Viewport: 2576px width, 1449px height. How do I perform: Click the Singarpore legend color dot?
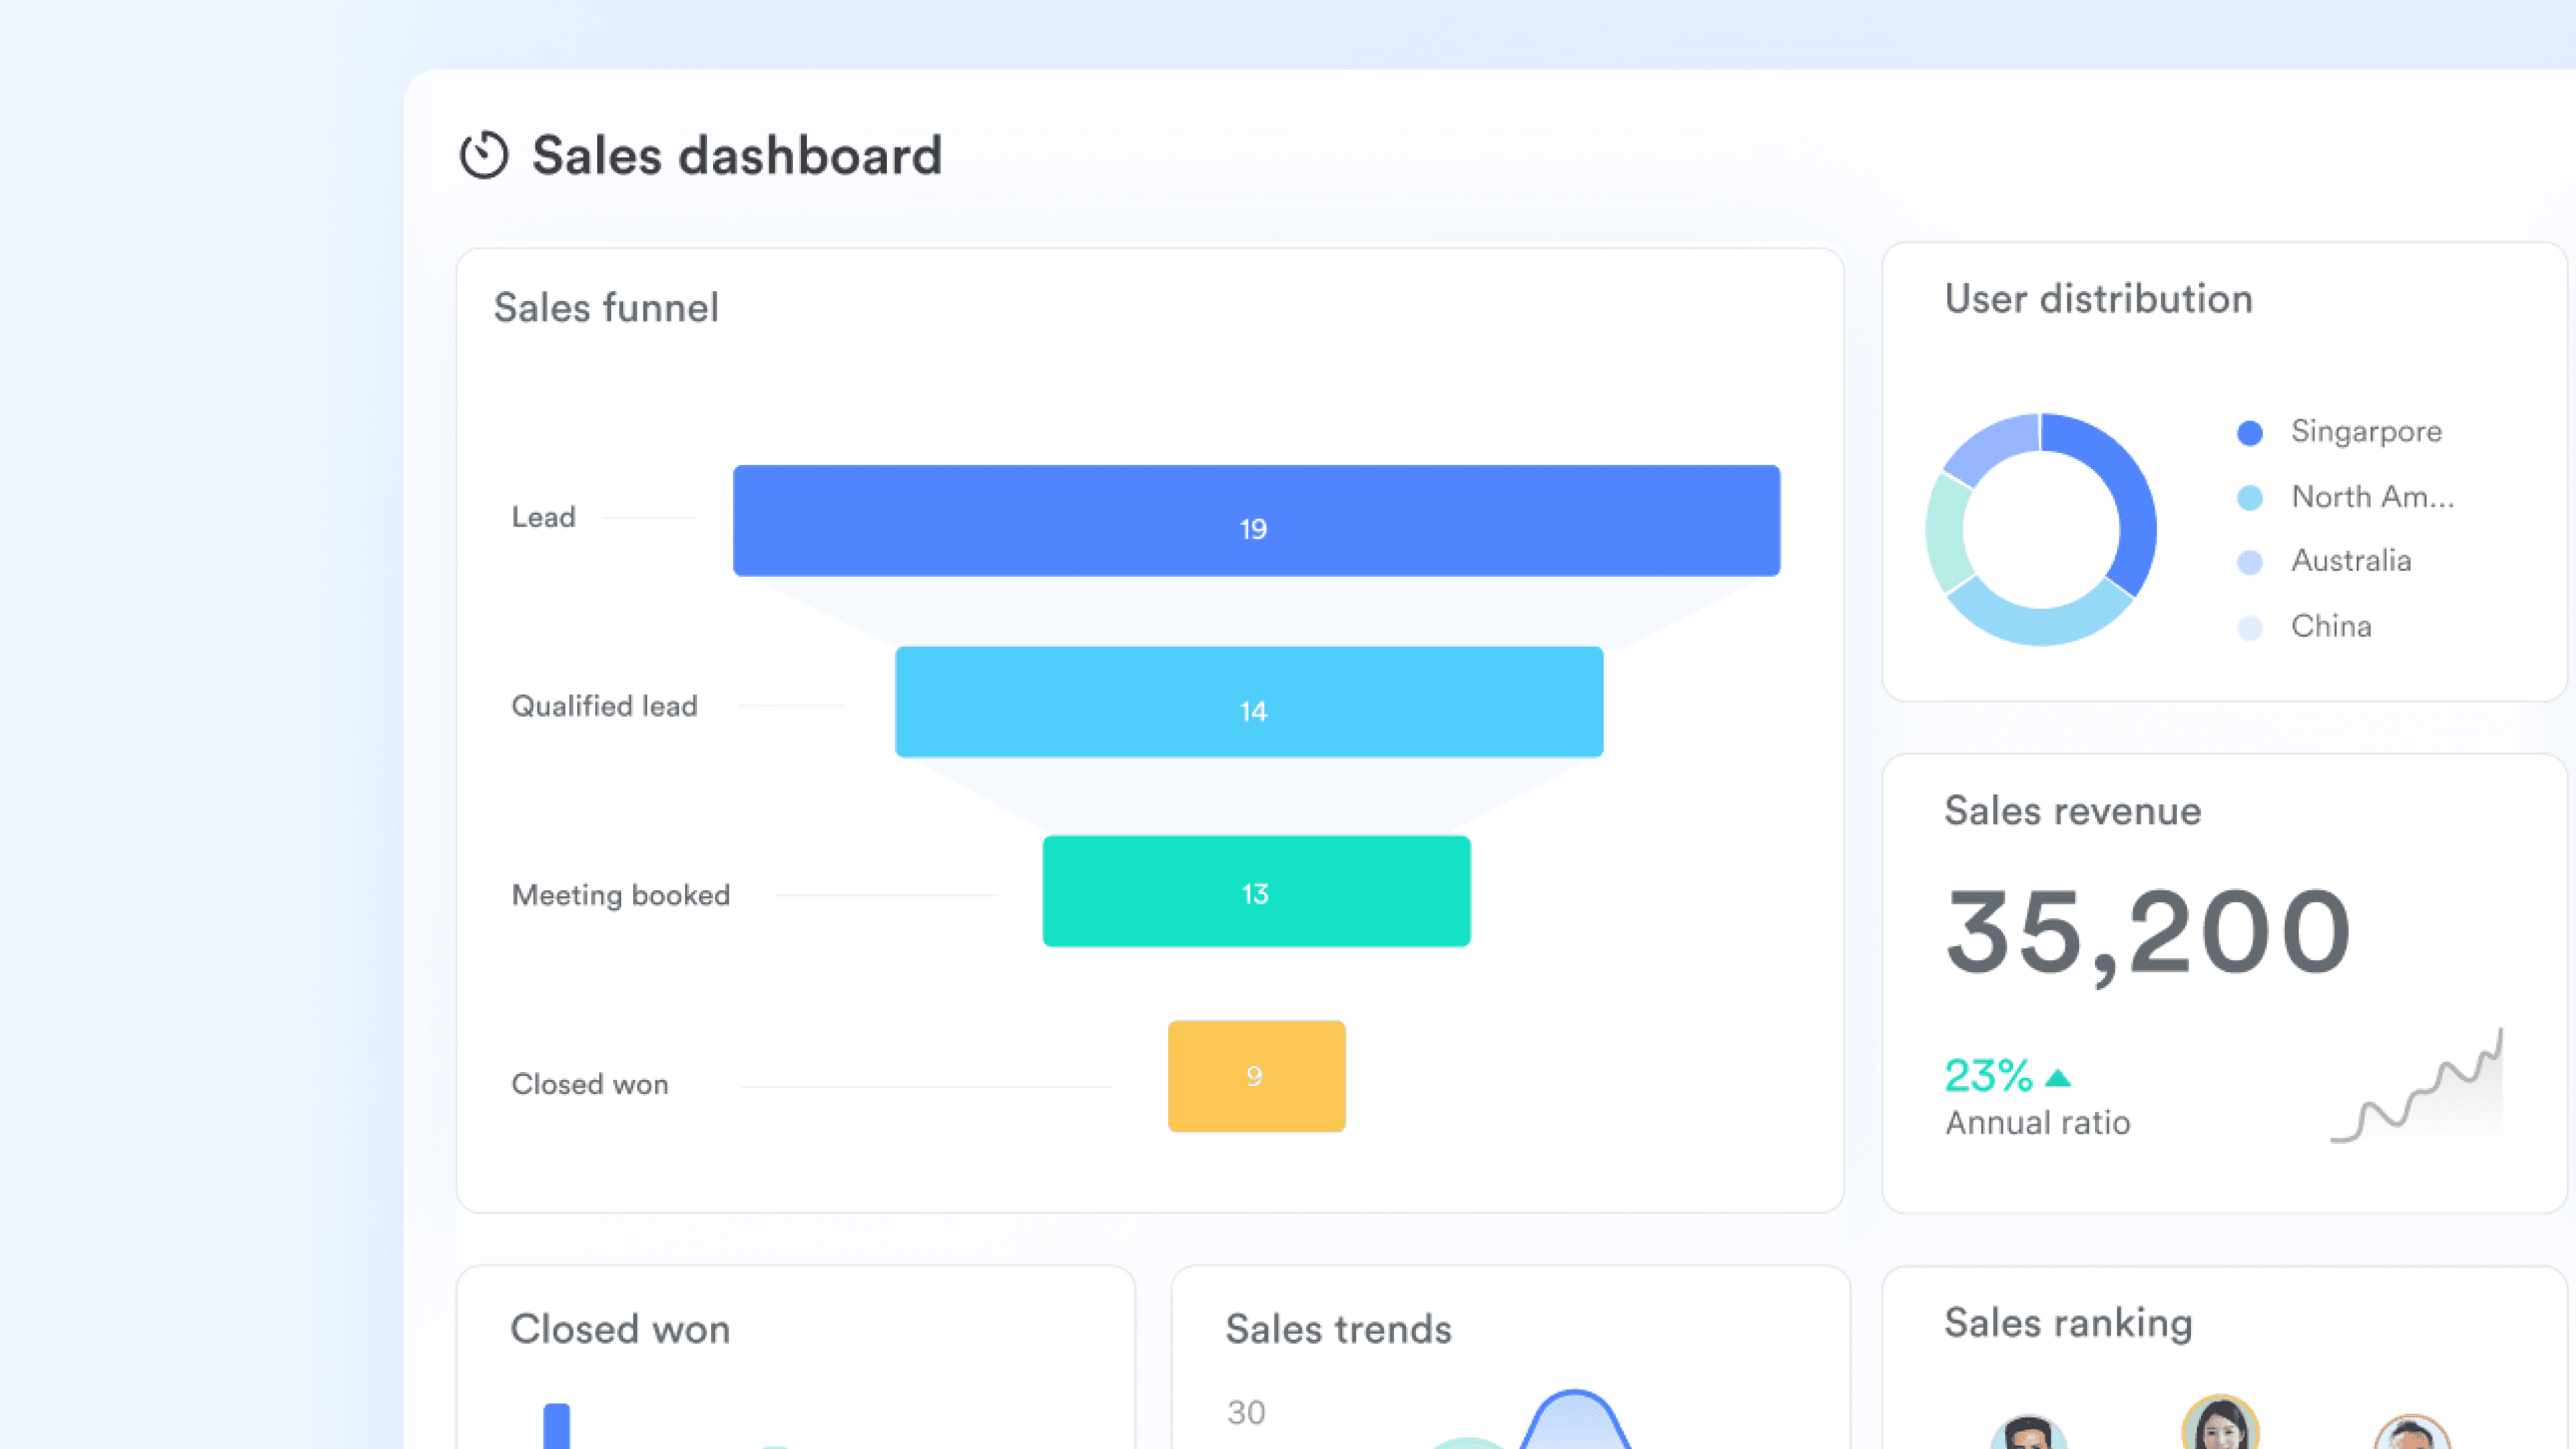2250,433
